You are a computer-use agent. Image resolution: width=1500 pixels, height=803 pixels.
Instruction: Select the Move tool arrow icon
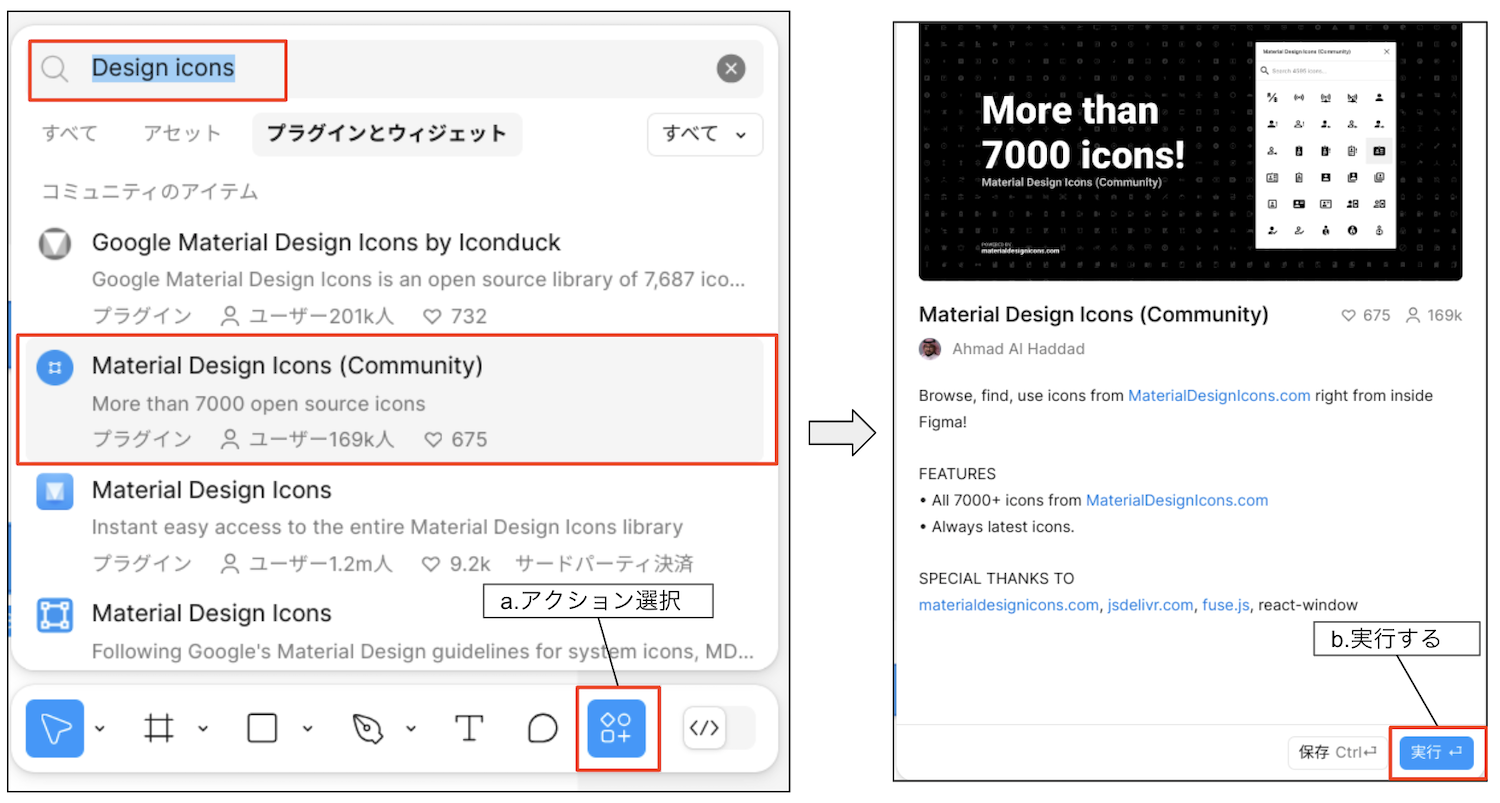click(55, 728)
